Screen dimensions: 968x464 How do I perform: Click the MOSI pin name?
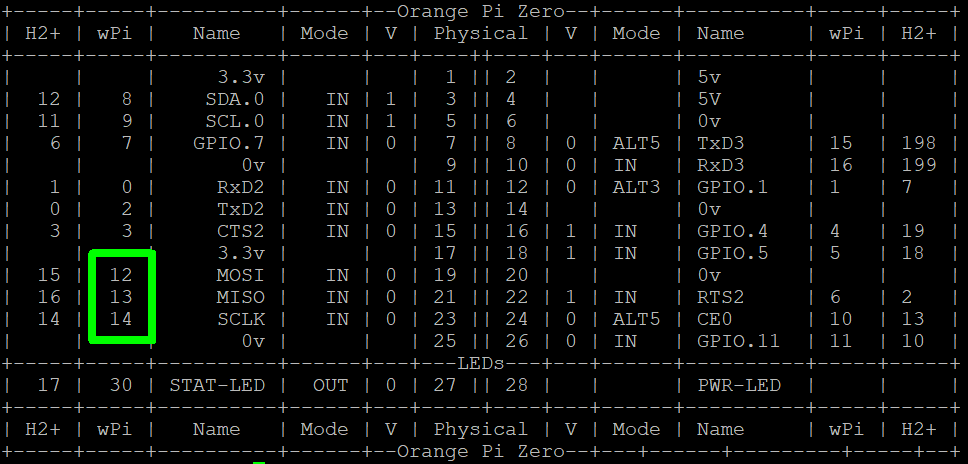[240, 275]
